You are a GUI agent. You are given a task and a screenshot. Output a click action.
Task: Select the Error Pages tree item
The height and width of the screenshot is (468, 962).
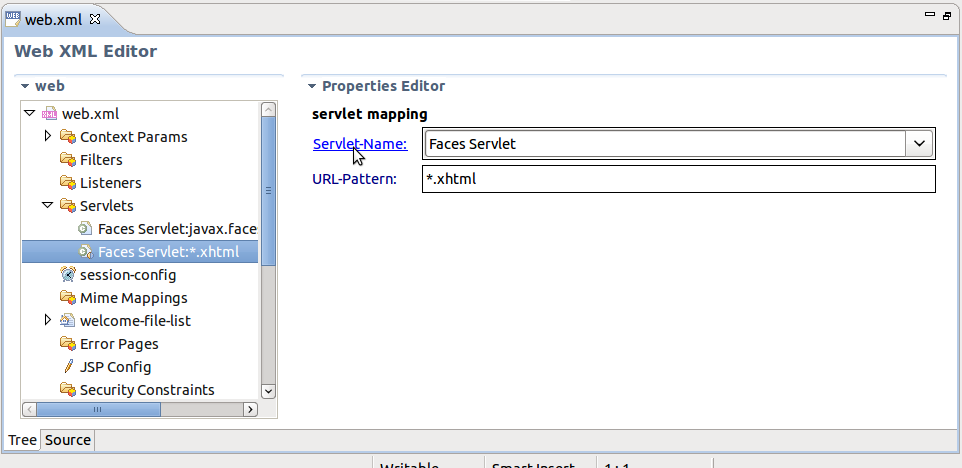point(119,343)
